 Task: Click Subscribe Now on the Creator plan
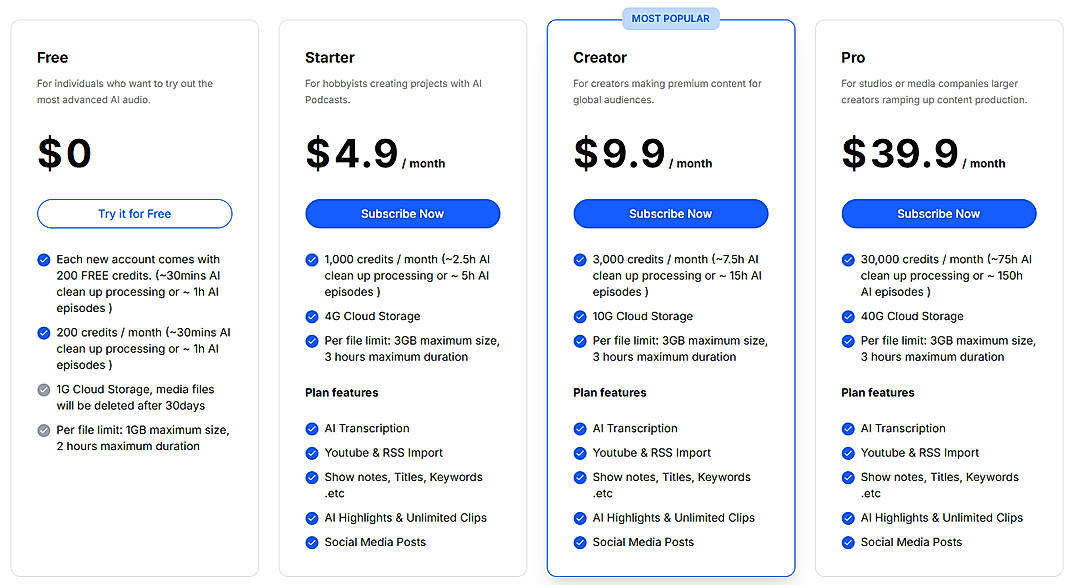(670, 213)
